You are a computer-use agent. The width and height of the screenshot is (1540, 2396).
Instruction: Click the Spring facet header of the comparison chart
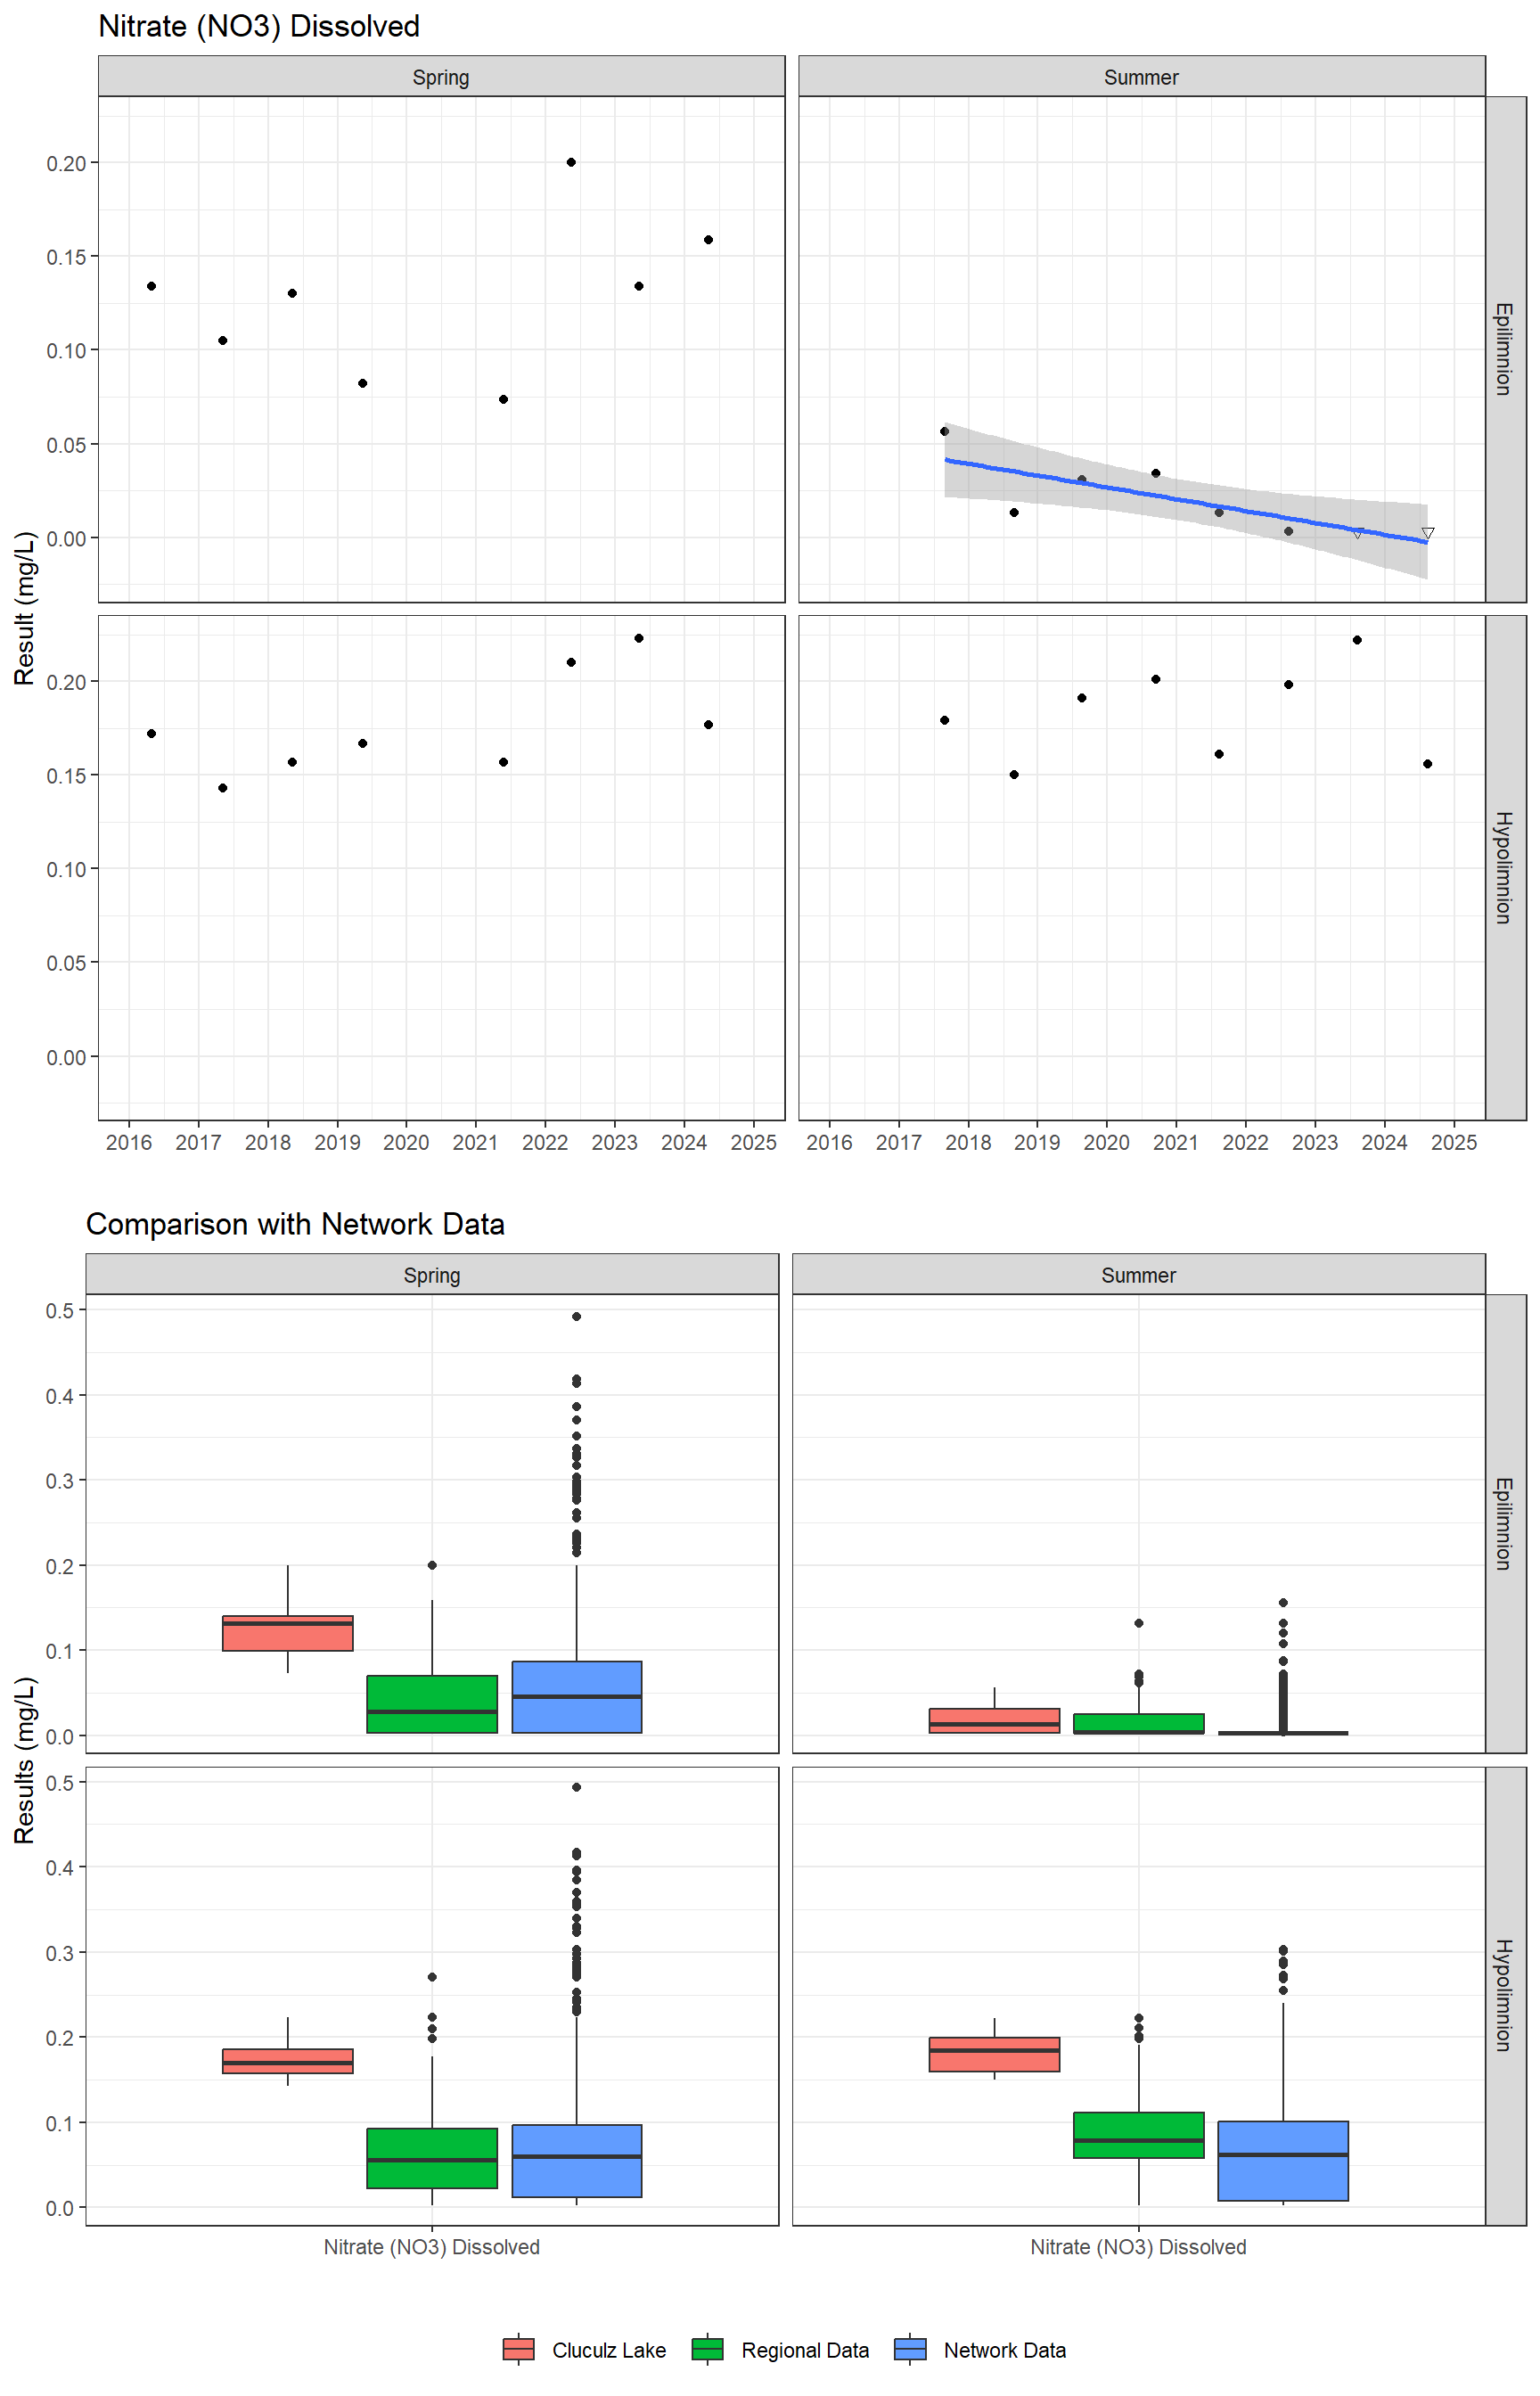(432, 1275)
